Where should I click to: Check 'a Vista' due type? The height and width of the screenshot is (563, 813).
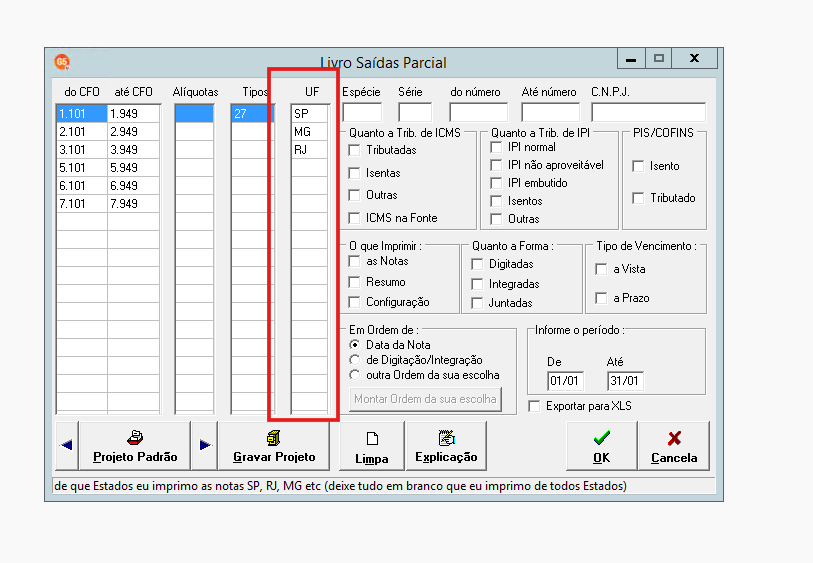[x=601, y=269]
